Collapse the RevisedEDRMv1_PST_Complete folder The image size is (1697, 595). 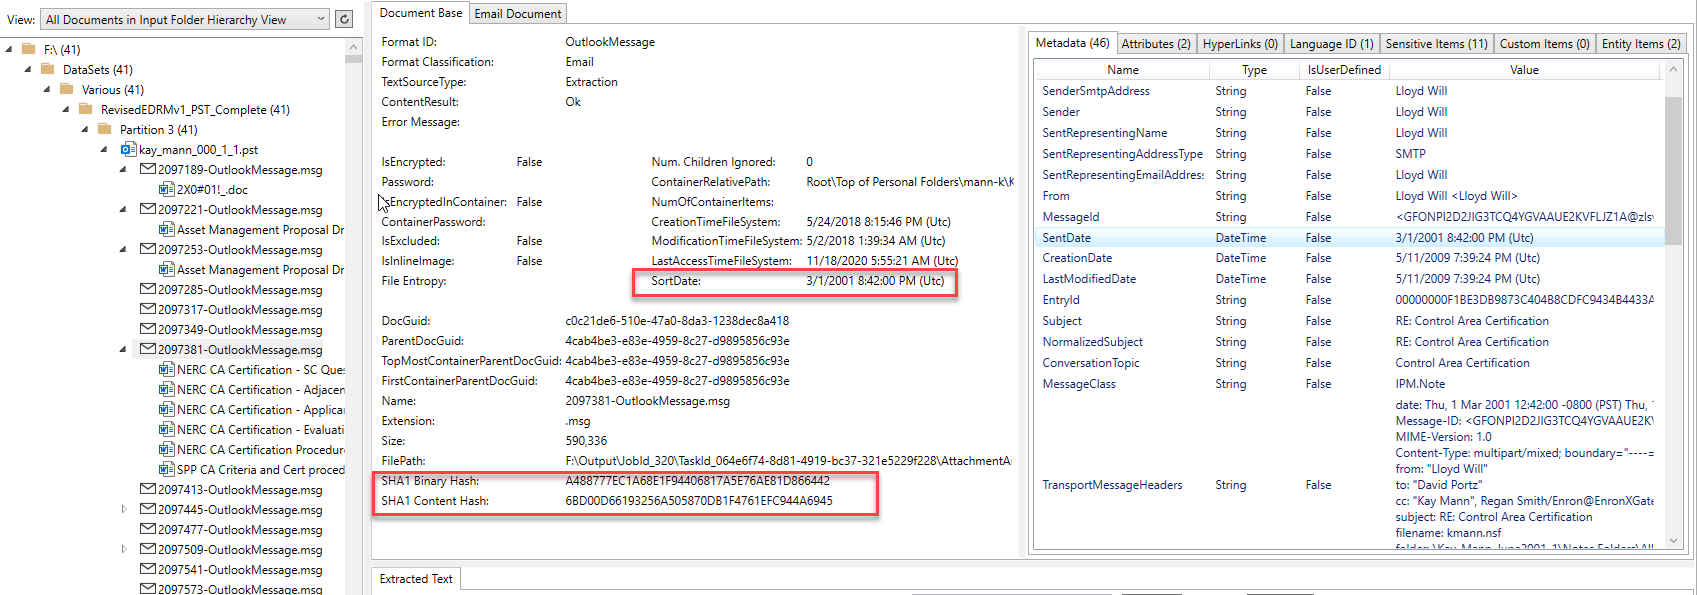point(67,110)
